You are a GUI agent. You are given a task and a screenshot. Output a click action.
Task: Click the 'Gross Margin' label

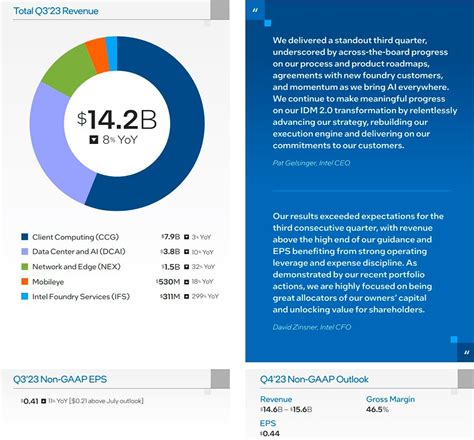click(x=390, y=399)
